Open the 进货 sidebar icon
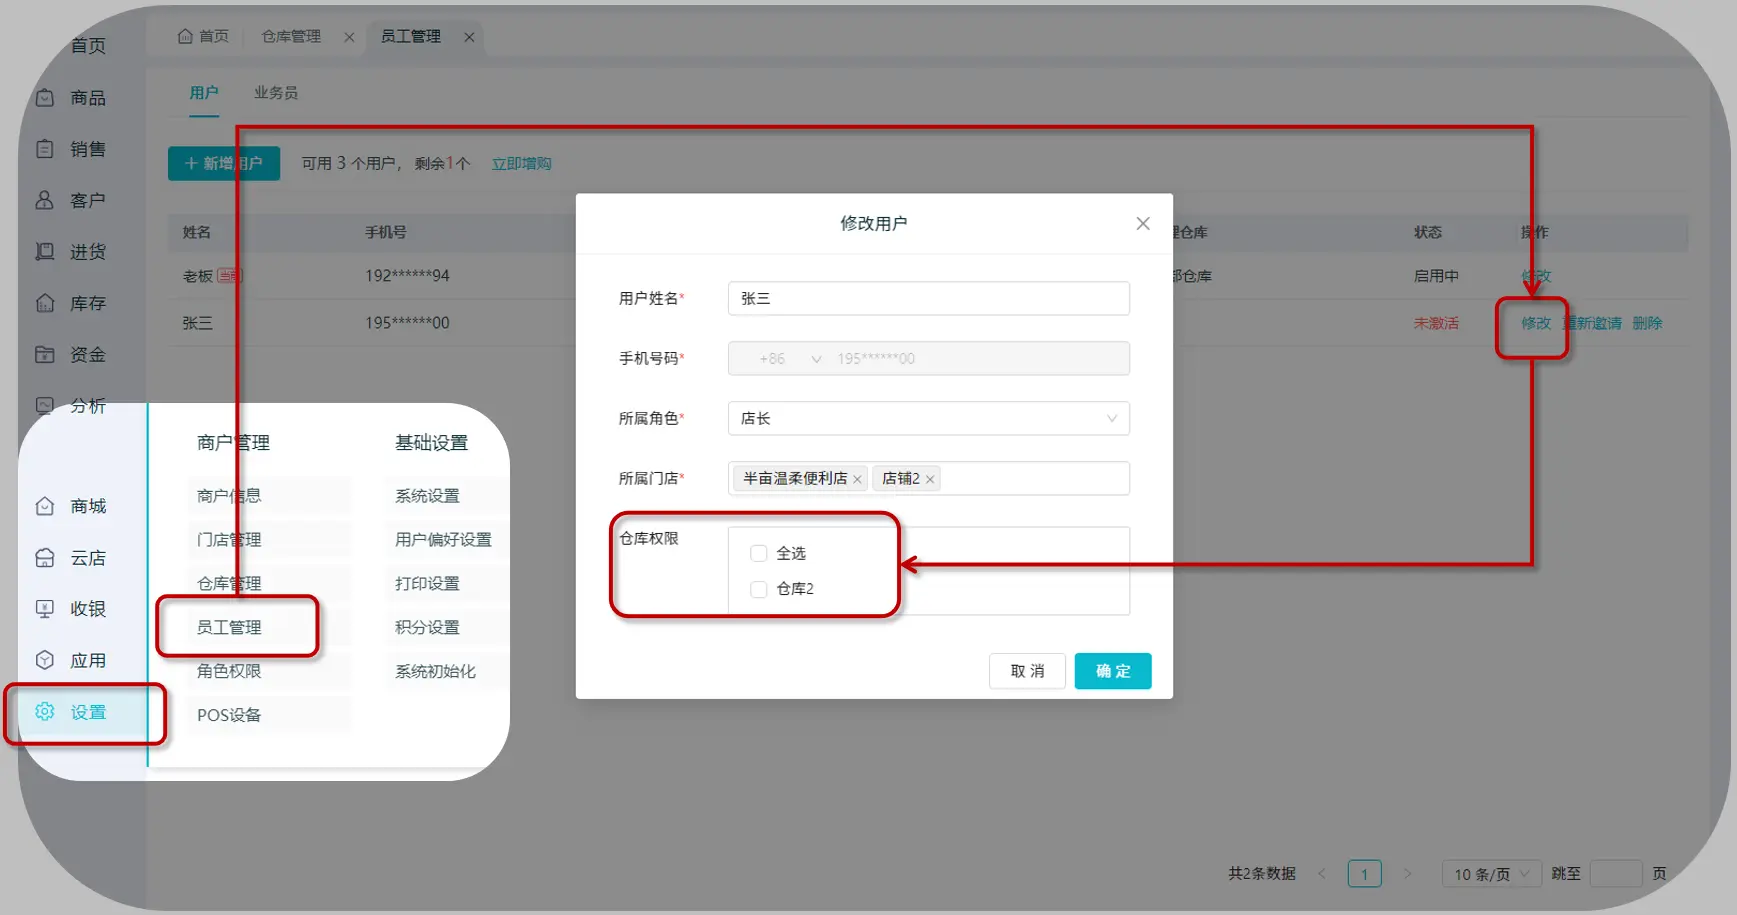Screen dimensions: 1737x915 click(x=45, y=251)
